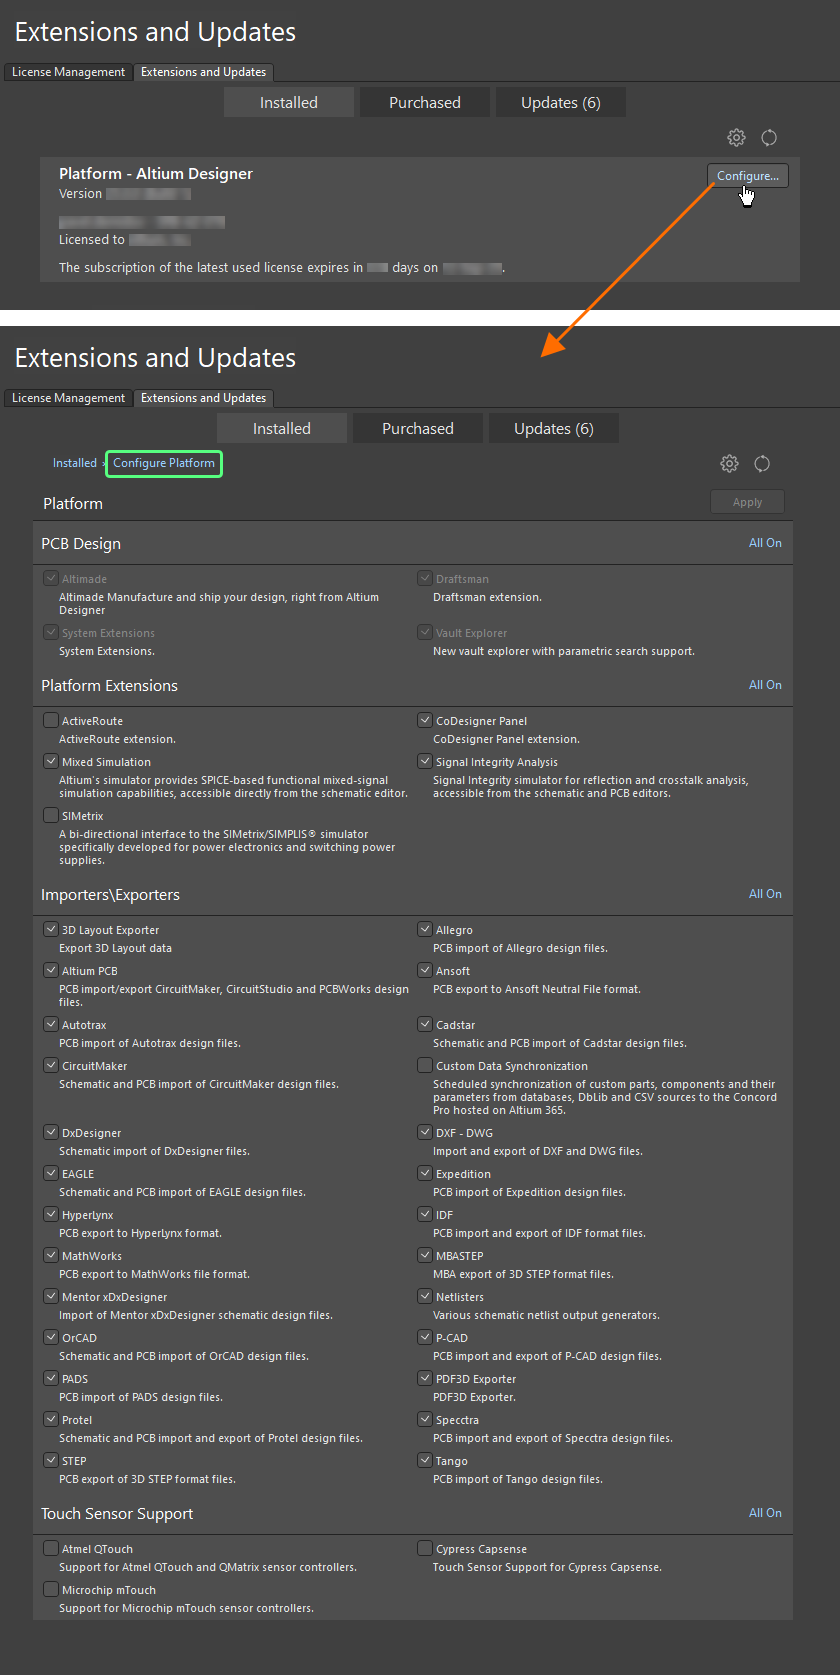Toggle the PDF3D Exporter checkbox
Image resolution: width=840 pixels, height=1675 pixels.
[425, 1378]
